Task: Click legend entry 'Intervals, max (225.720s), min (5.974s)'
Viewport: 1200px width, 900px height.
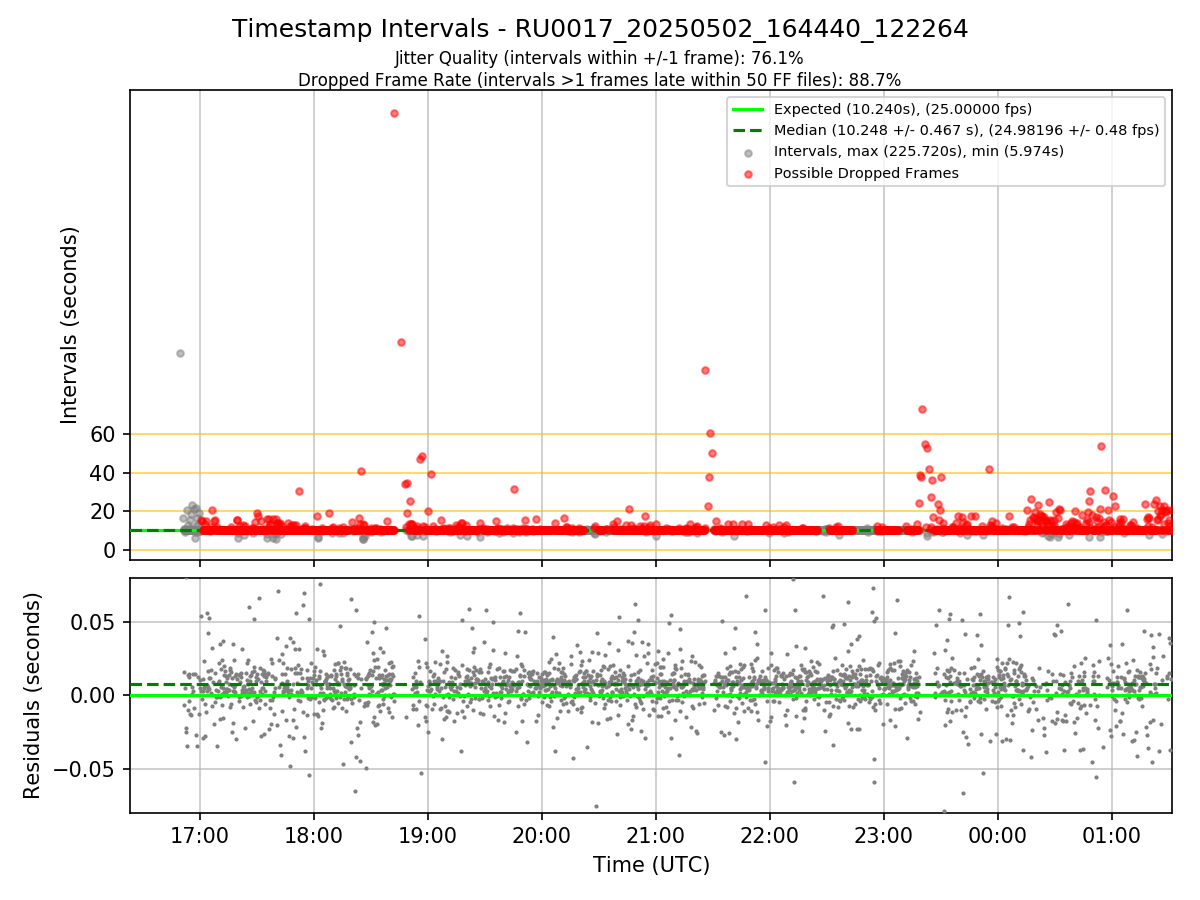Action: (x=918, y=151)
